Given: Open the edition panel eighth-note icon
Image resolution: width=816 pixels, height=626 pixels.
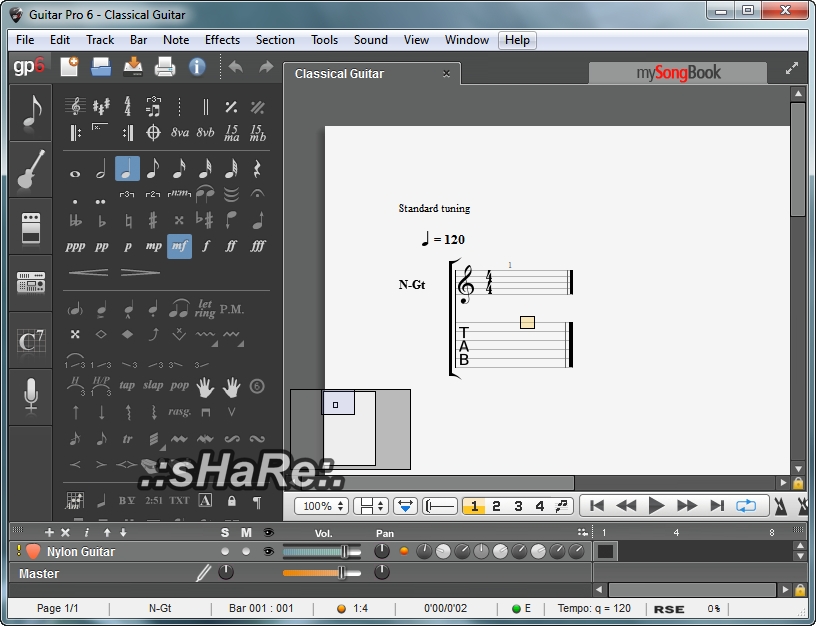Looking at the screenshot, I should pos(31,112).
